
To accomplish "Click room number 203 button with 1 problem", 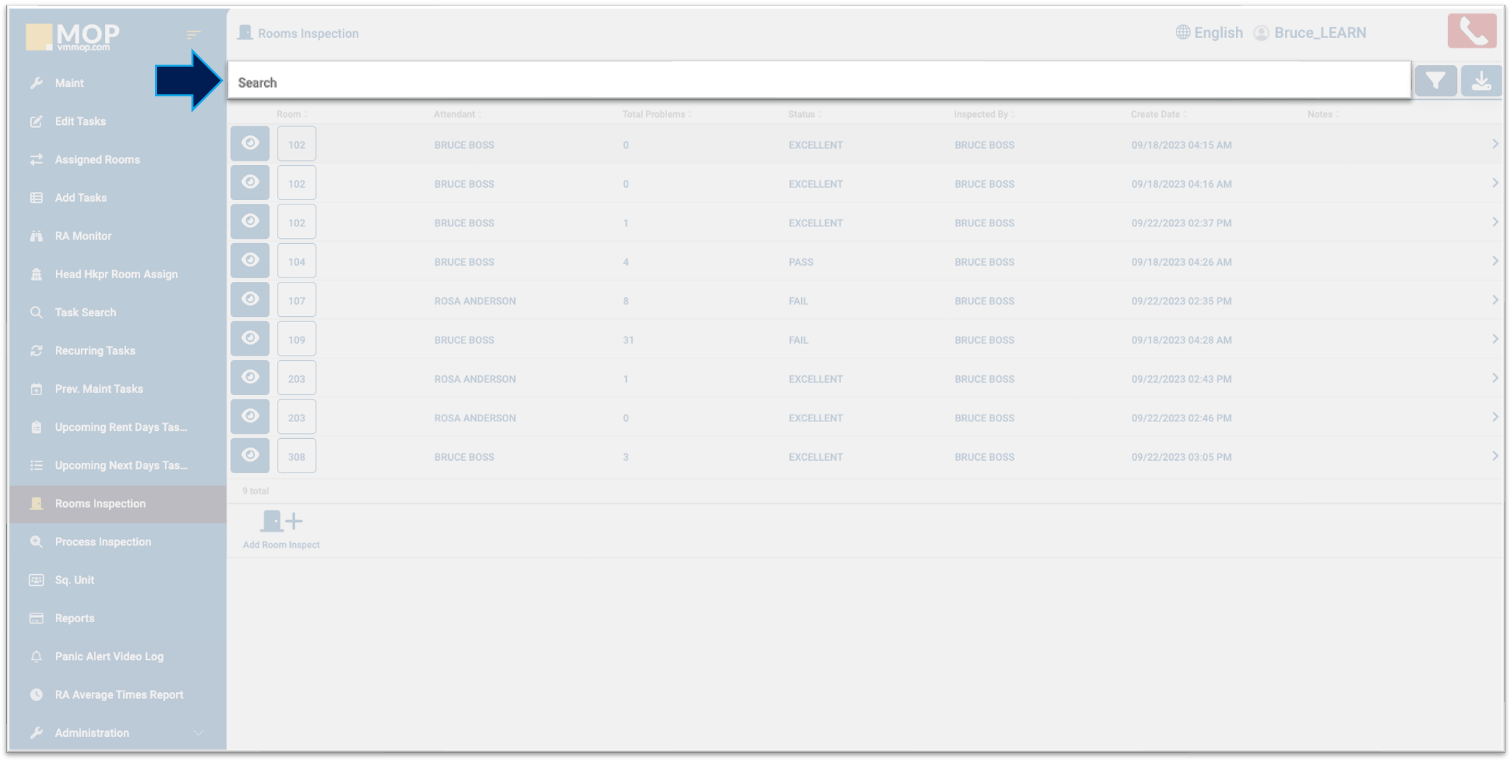I will click(297, 379).
